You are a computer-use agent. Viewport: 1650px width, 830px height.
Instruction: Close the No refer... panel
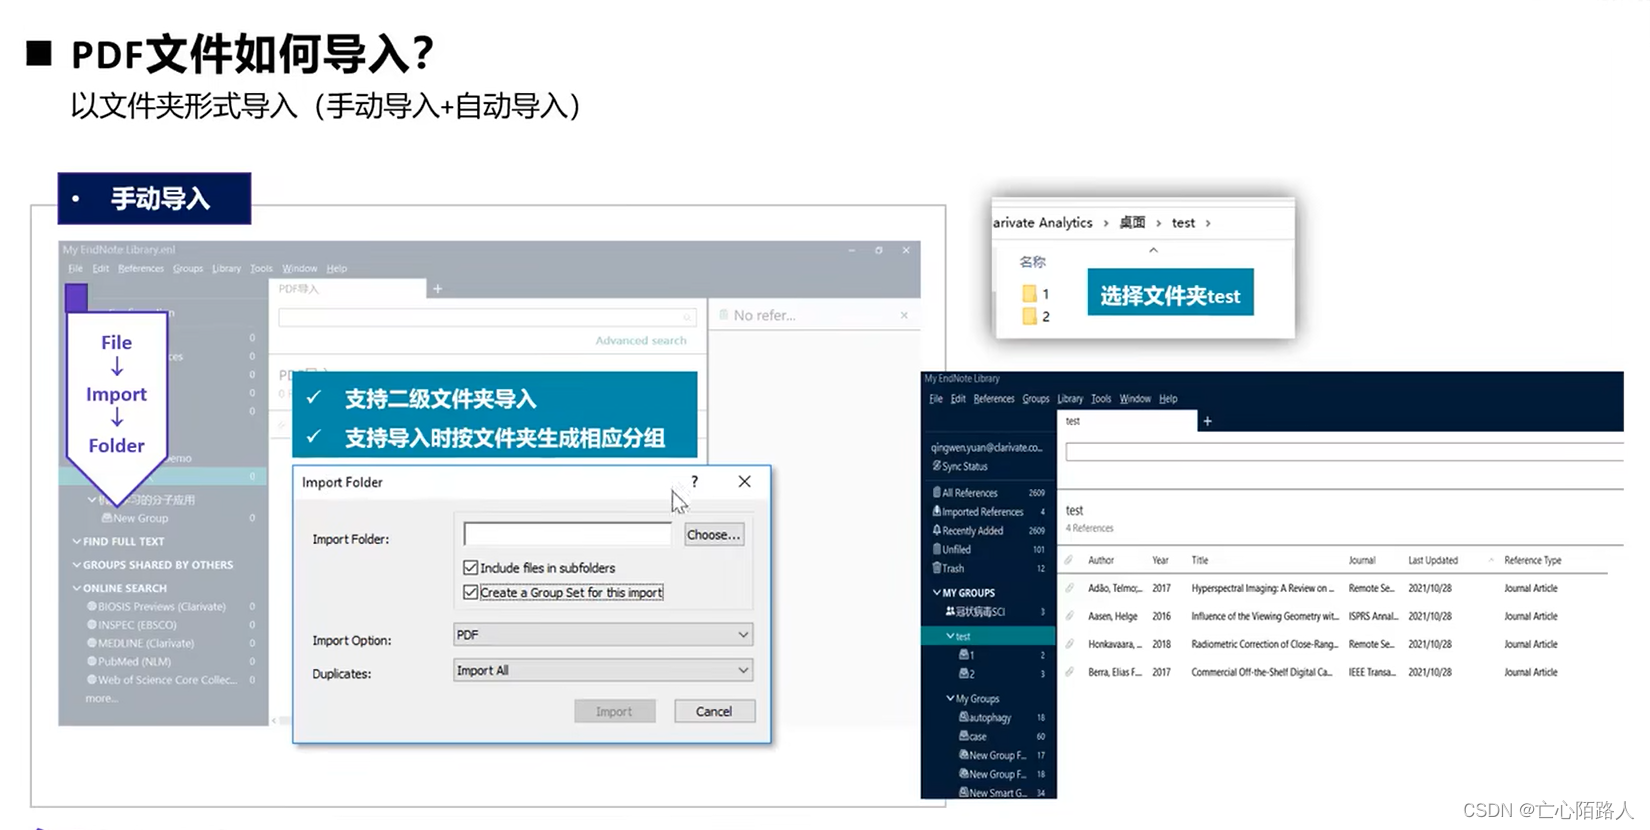pyautogui.click(x=904, y=315)
